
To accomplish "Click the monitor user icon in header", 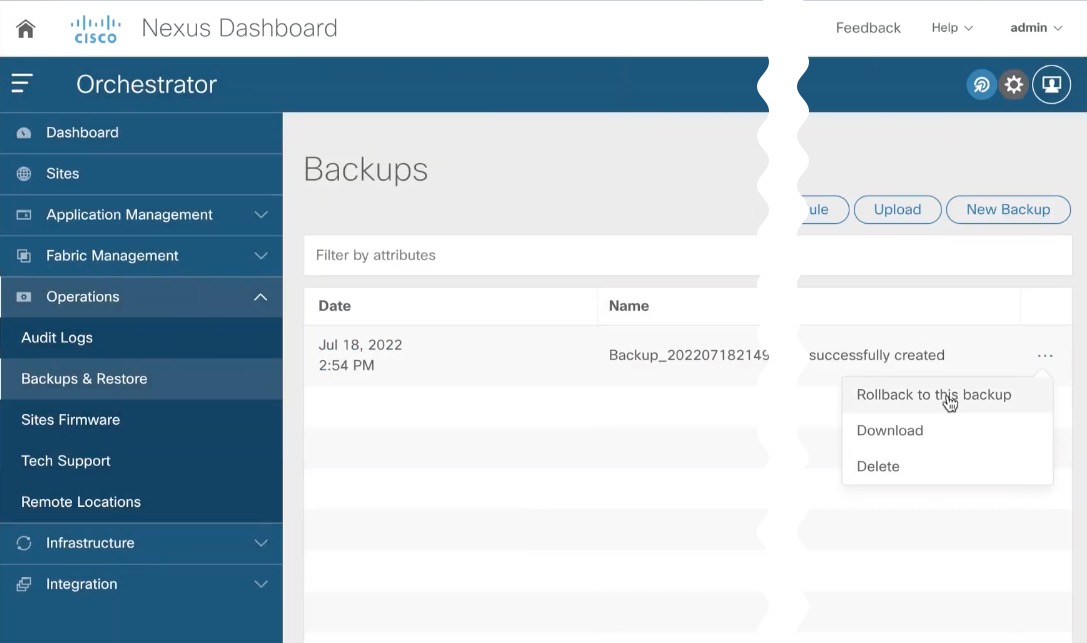I will 1052,85.
